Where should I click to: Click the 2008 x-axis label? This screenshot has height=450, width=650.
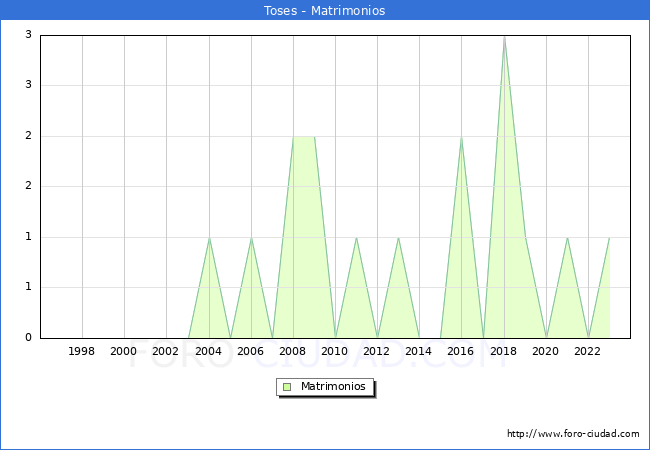293,351
